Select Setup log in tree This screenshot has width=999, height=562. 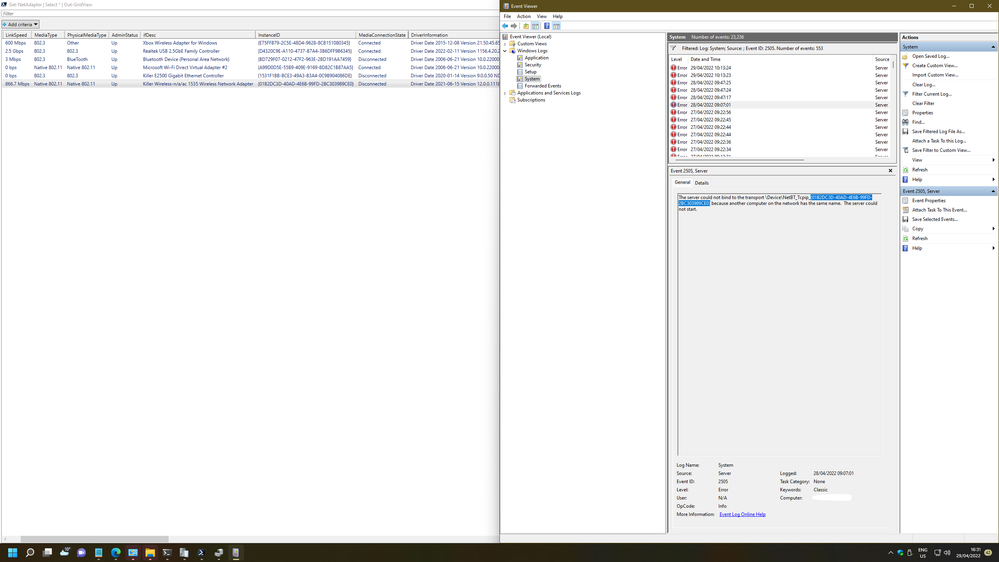click(x=531, y=72)
